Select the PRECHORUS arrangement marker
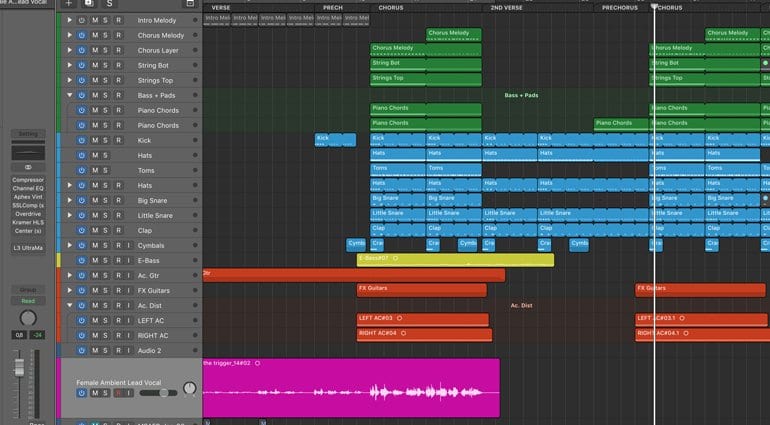 click(622, 8)
